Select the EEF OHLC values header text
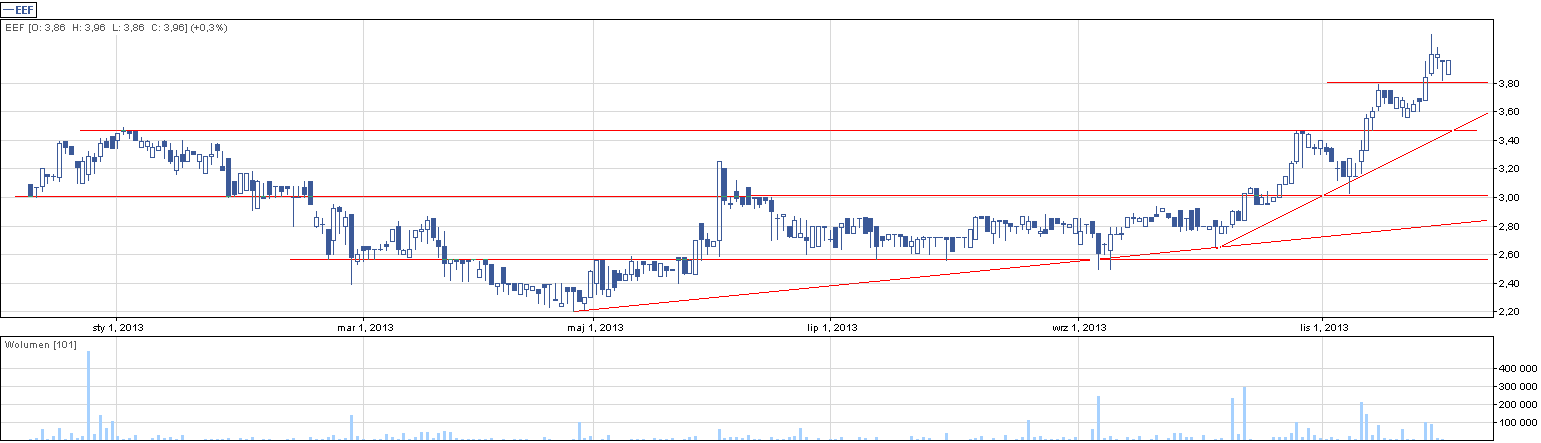 click(117, 28)
